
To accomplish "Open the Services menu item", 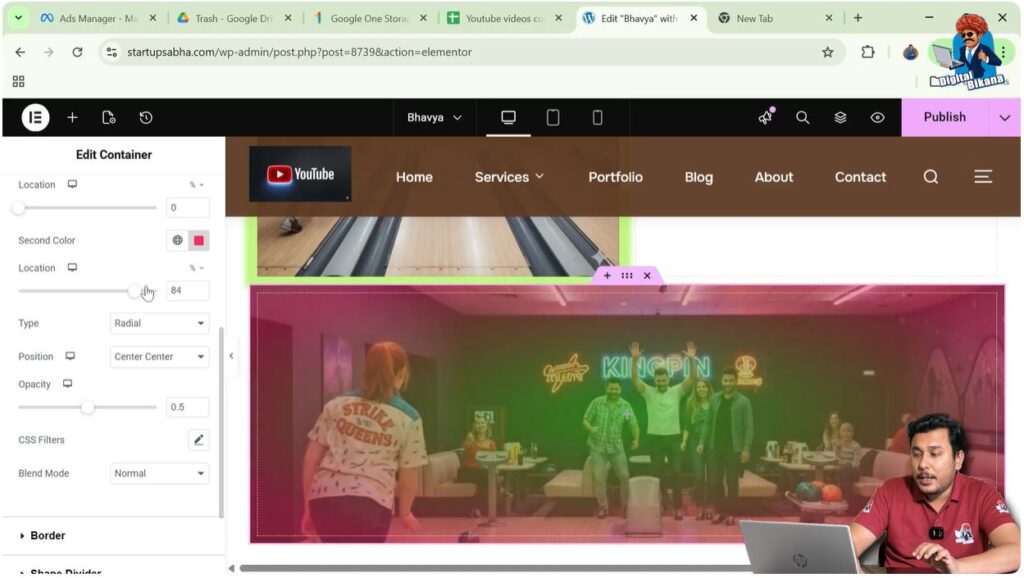I will 509,177.
